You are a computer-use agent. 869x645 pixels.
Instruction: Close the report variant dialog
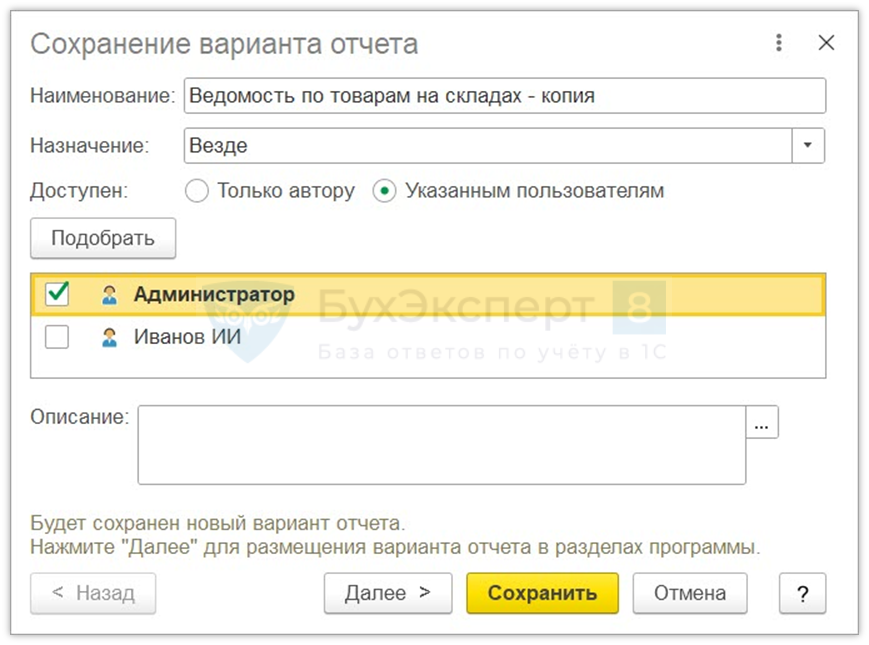[x=826, y=43]
